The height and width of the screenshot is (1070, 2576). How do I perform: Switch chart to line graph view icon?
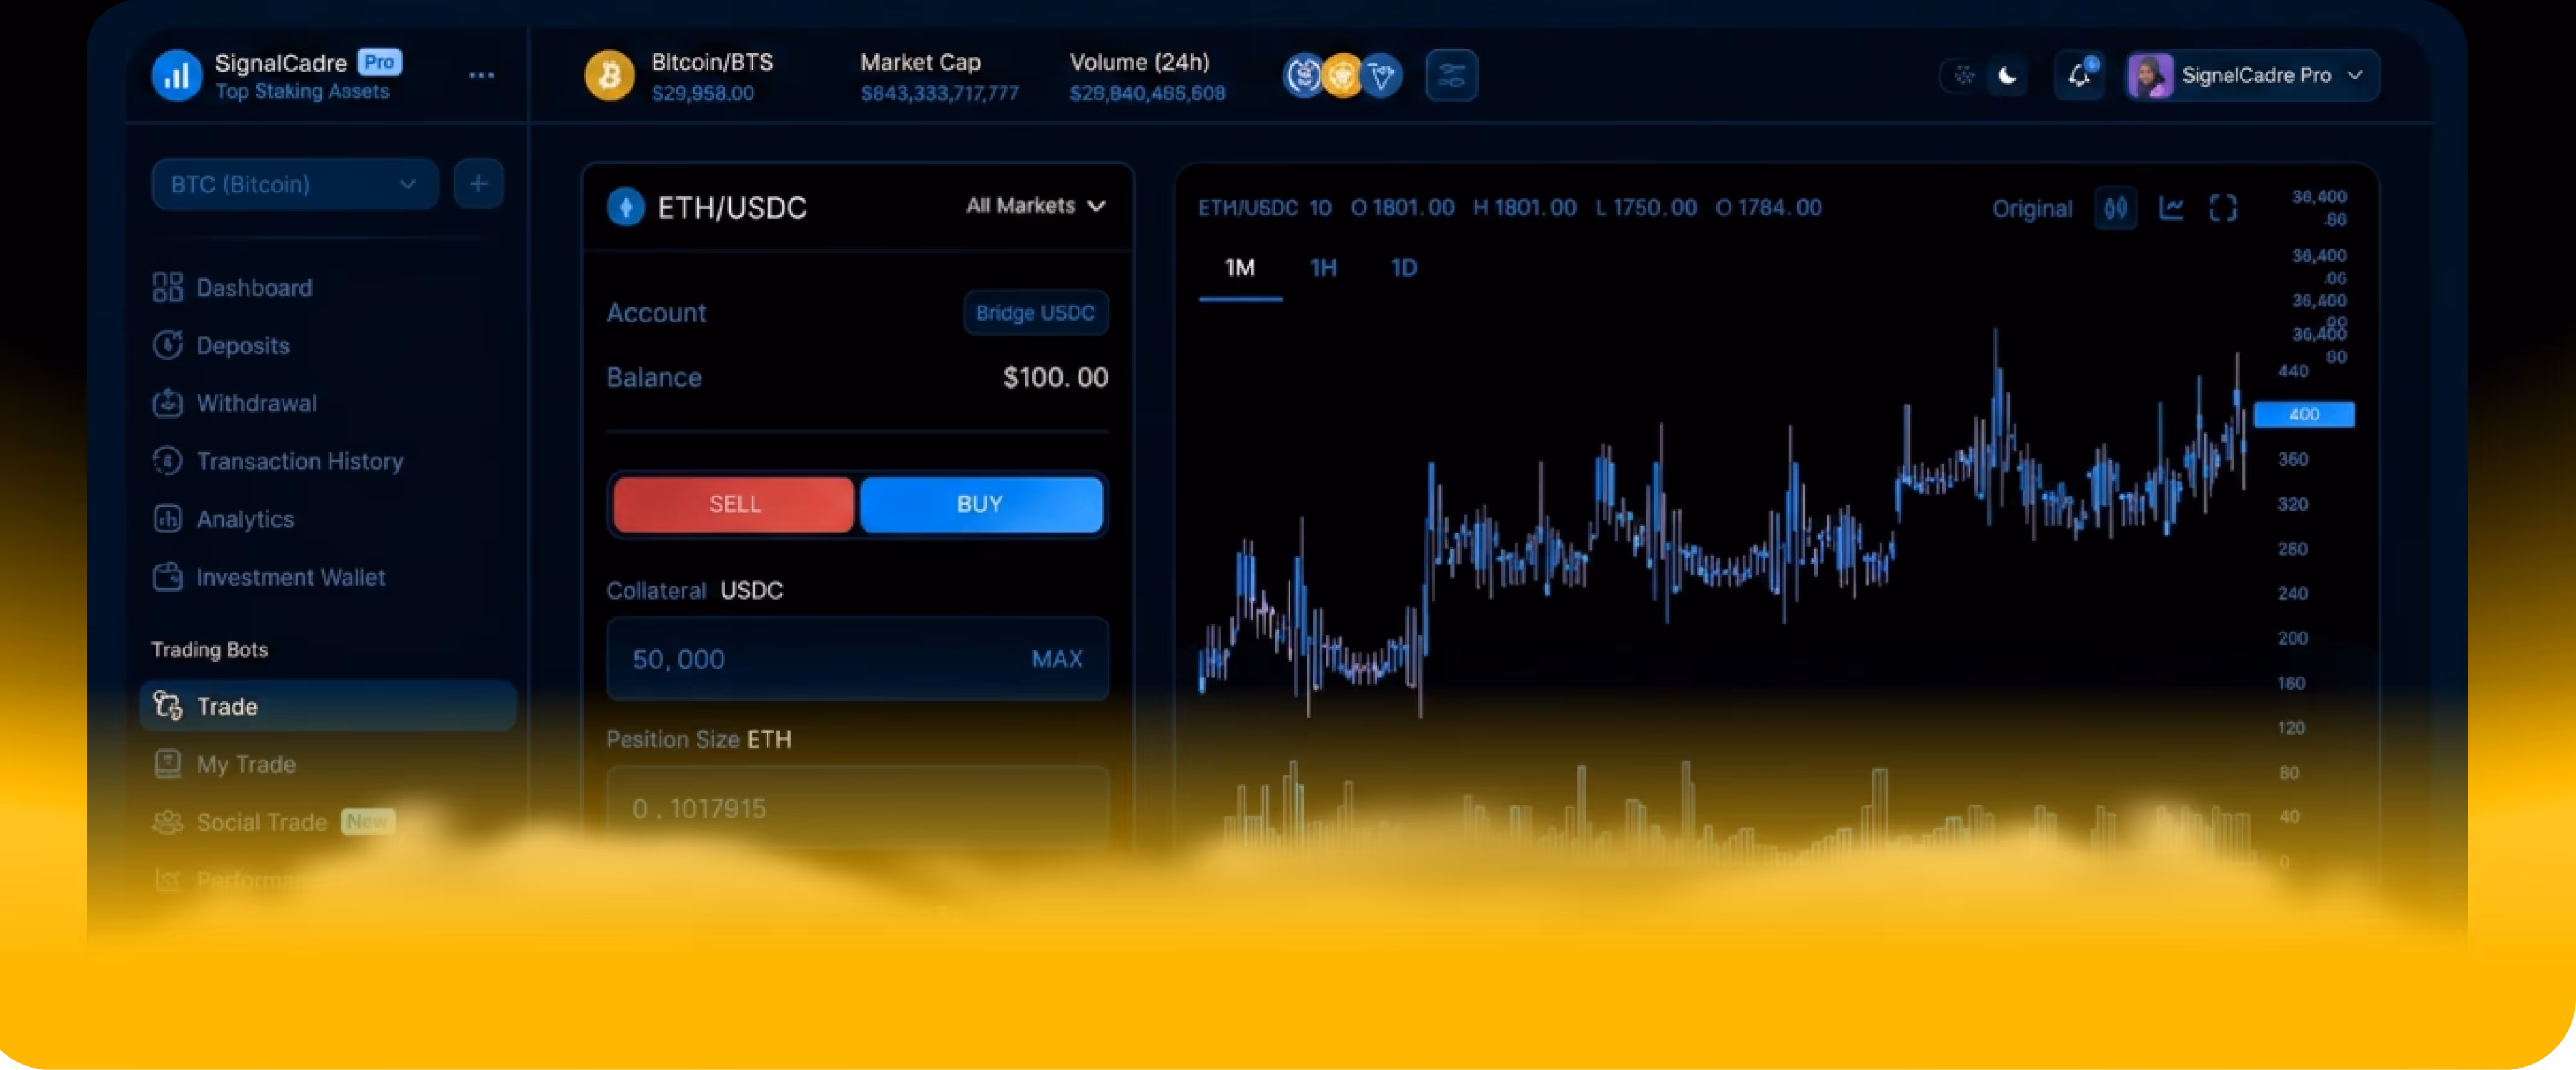point(2171,208)
